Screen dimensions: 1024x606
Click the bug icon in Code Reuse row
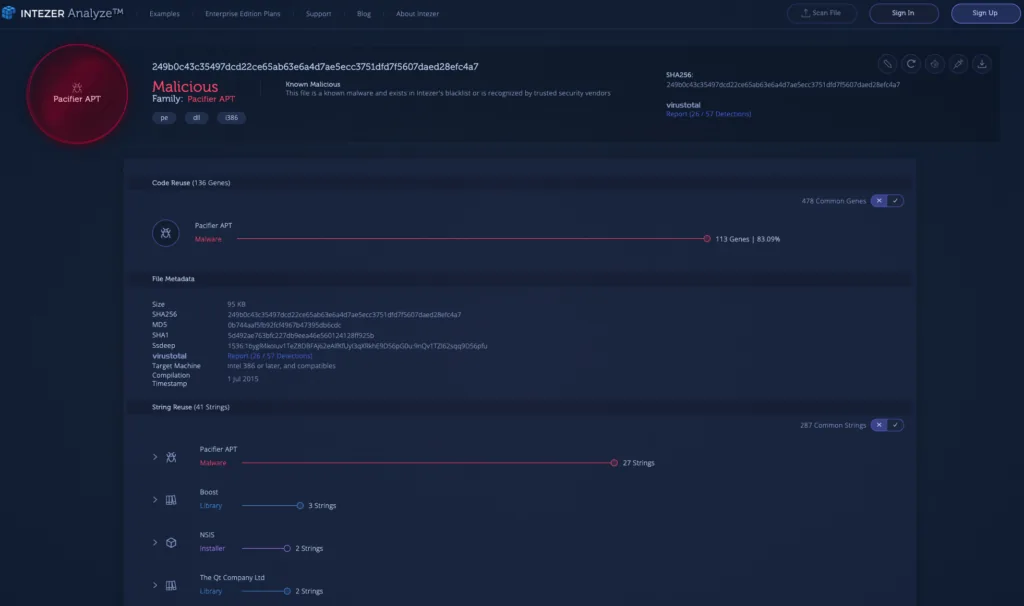point(166,233)
